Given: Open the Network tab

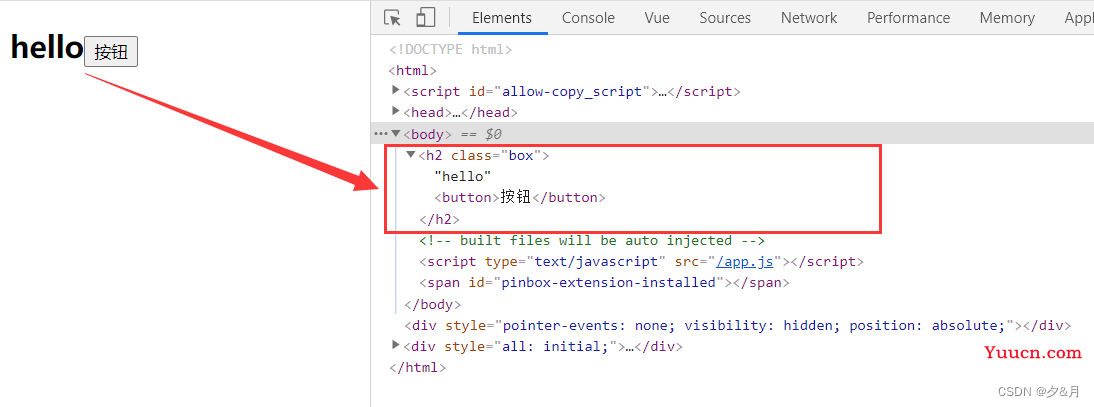Looking at the screenshot, I should pyautogui.click(x=809, y=18).
